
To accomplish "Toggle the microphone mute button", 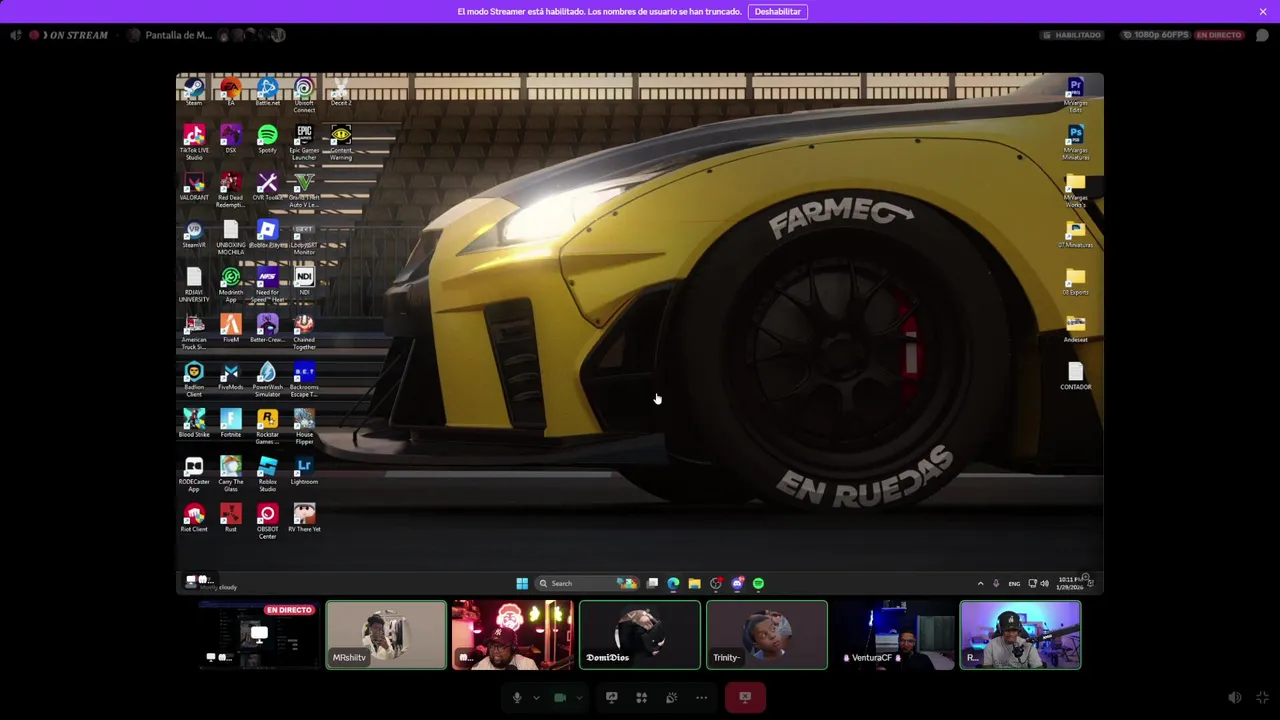I will pyautogui.click(x=517, y=697).
